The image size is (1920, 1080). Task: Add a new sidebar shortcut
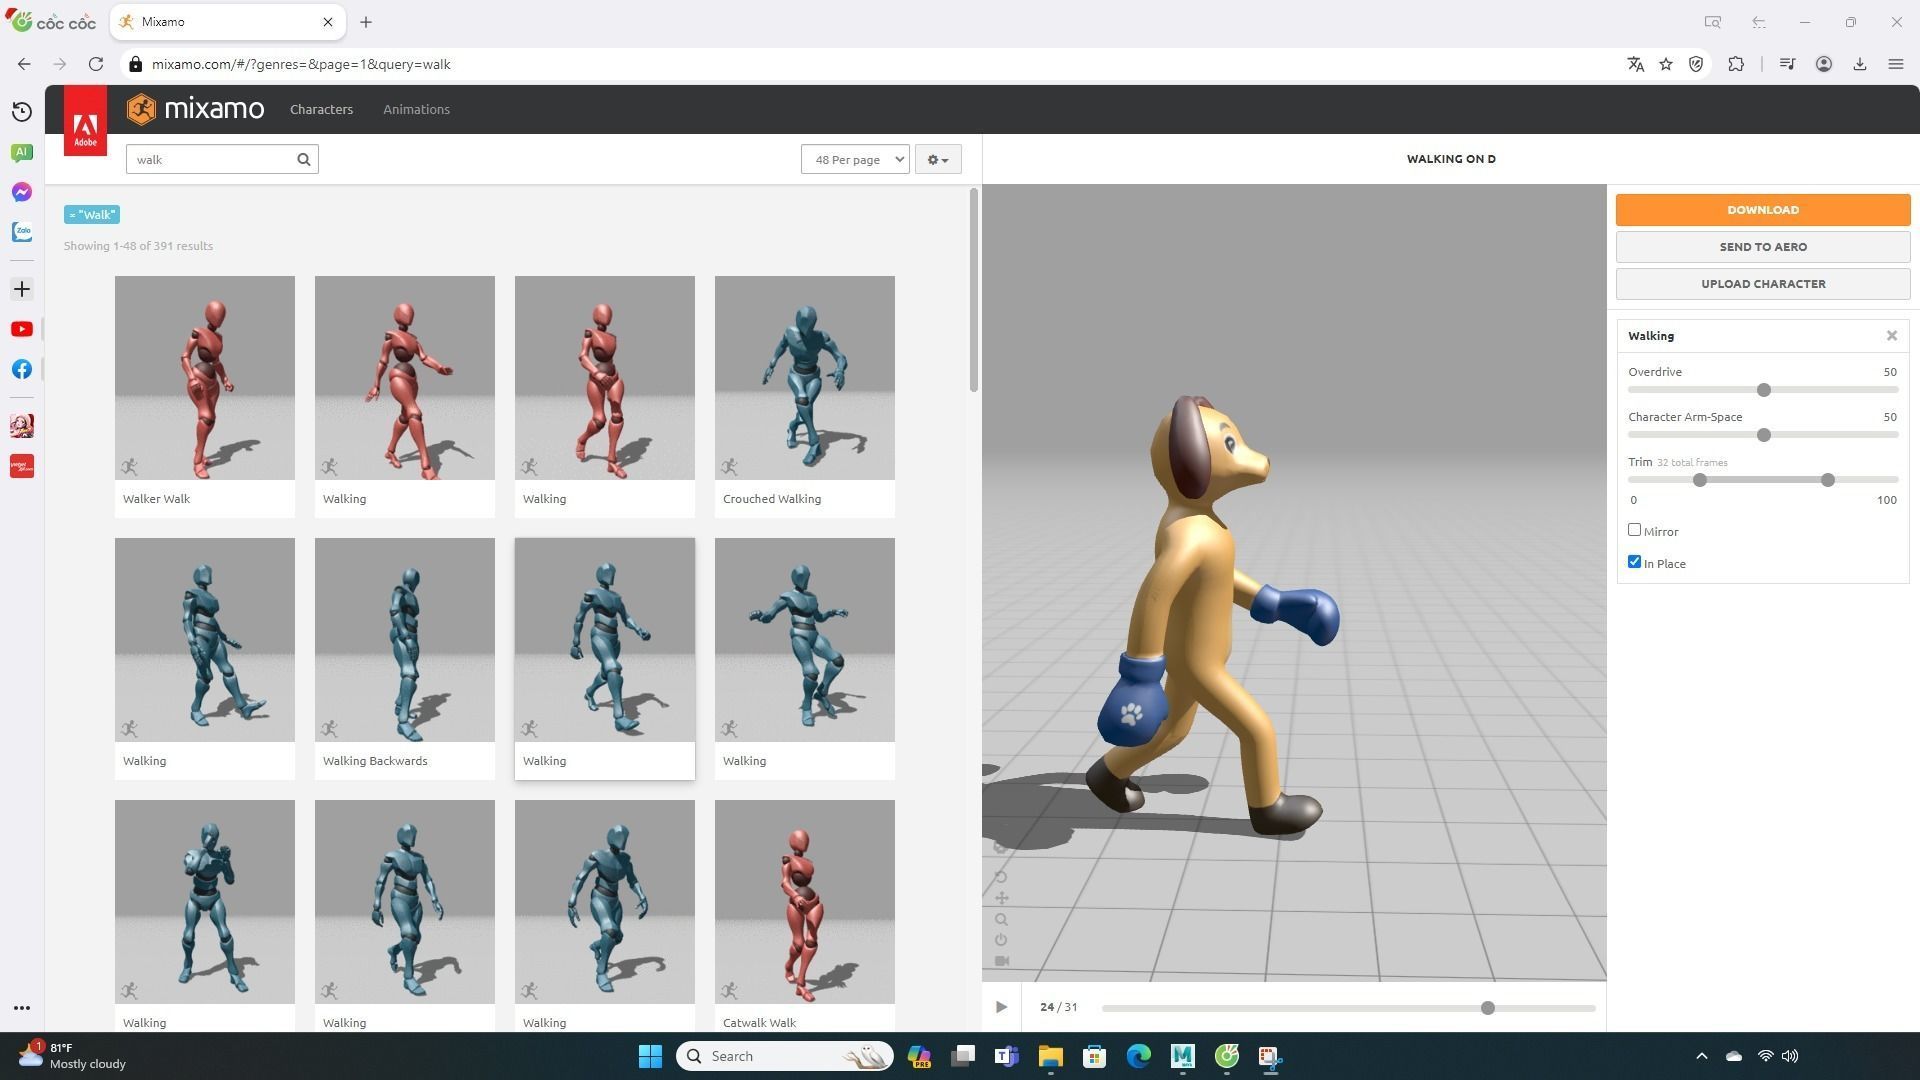point(22,289)
